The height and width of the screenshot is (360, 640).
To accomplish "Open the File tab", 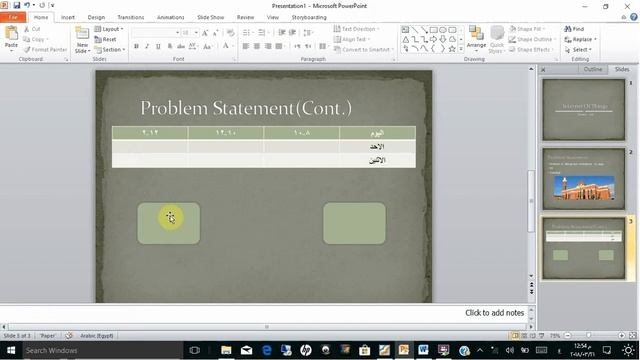I will click(13, 17).
